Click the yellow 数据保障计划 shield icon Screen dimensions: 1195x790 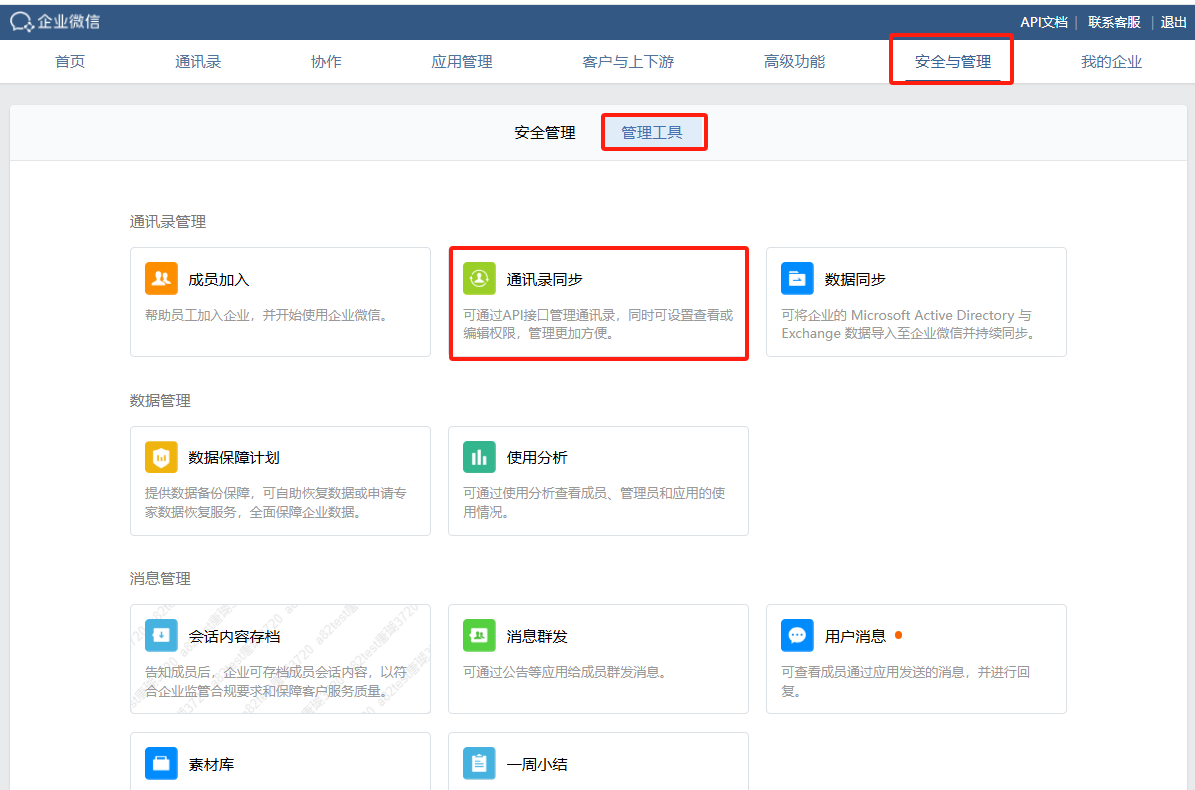click(x=161, y=457)
